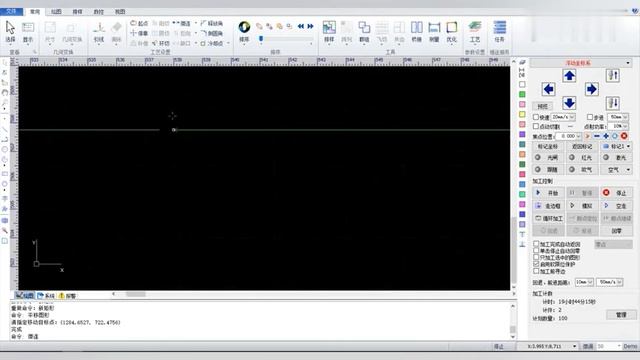
Task: Switch to the CNC (数控) ribbon tab
Action: click(99, 11)
